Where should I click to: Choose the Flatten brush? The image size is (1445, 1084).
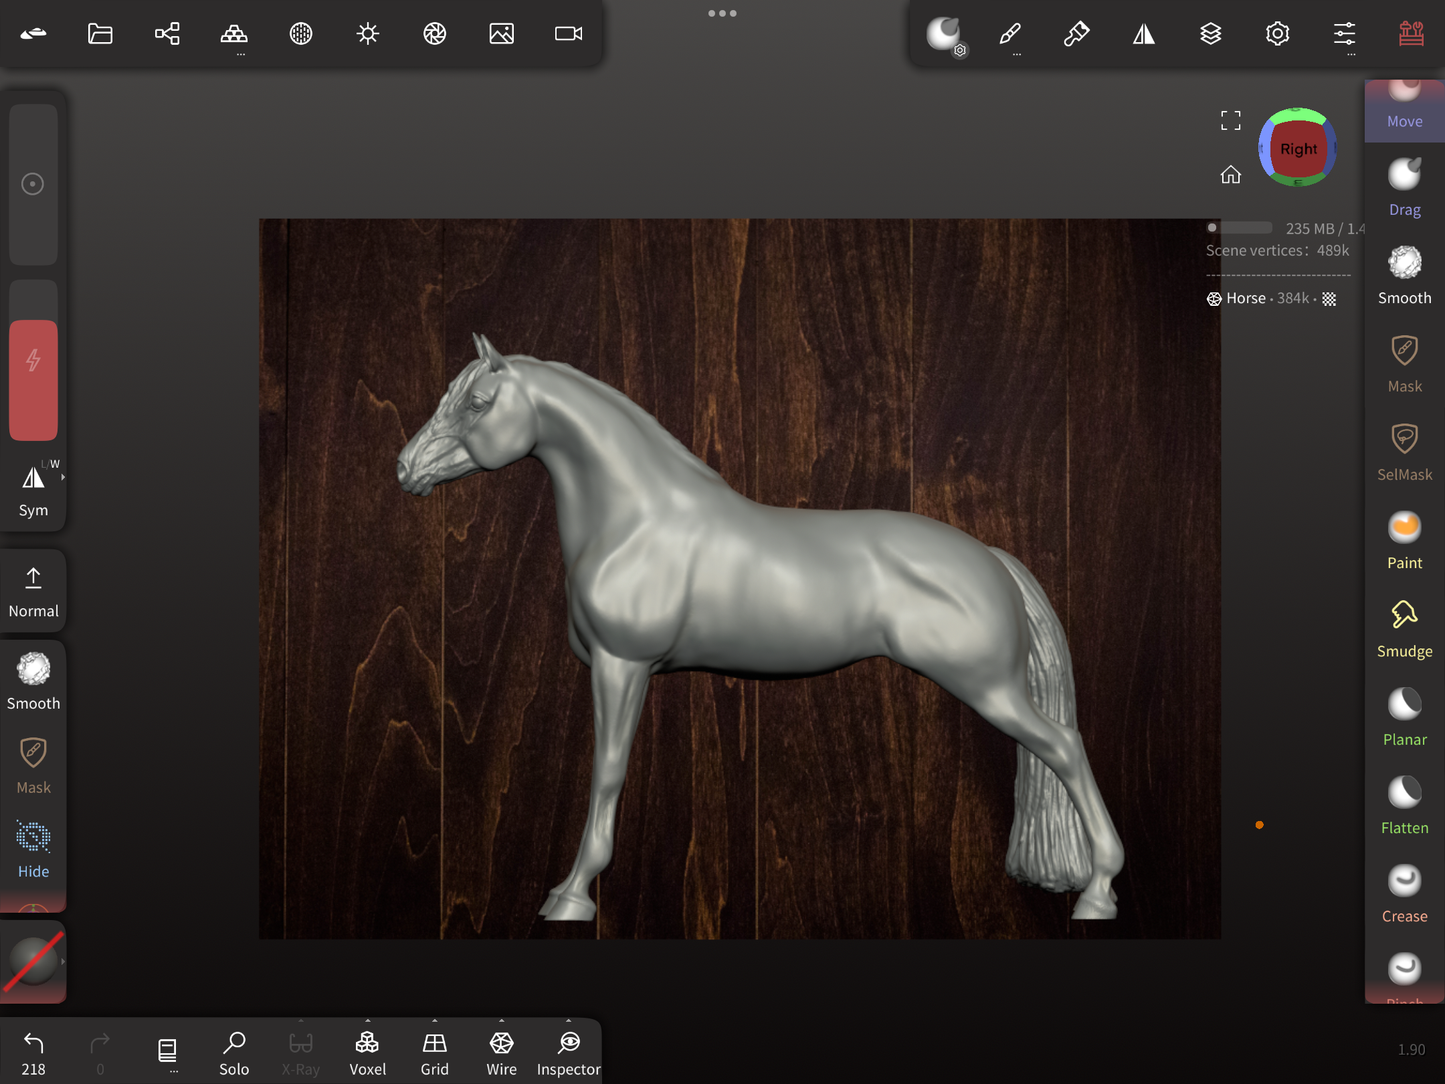(x=1404, y=806)
